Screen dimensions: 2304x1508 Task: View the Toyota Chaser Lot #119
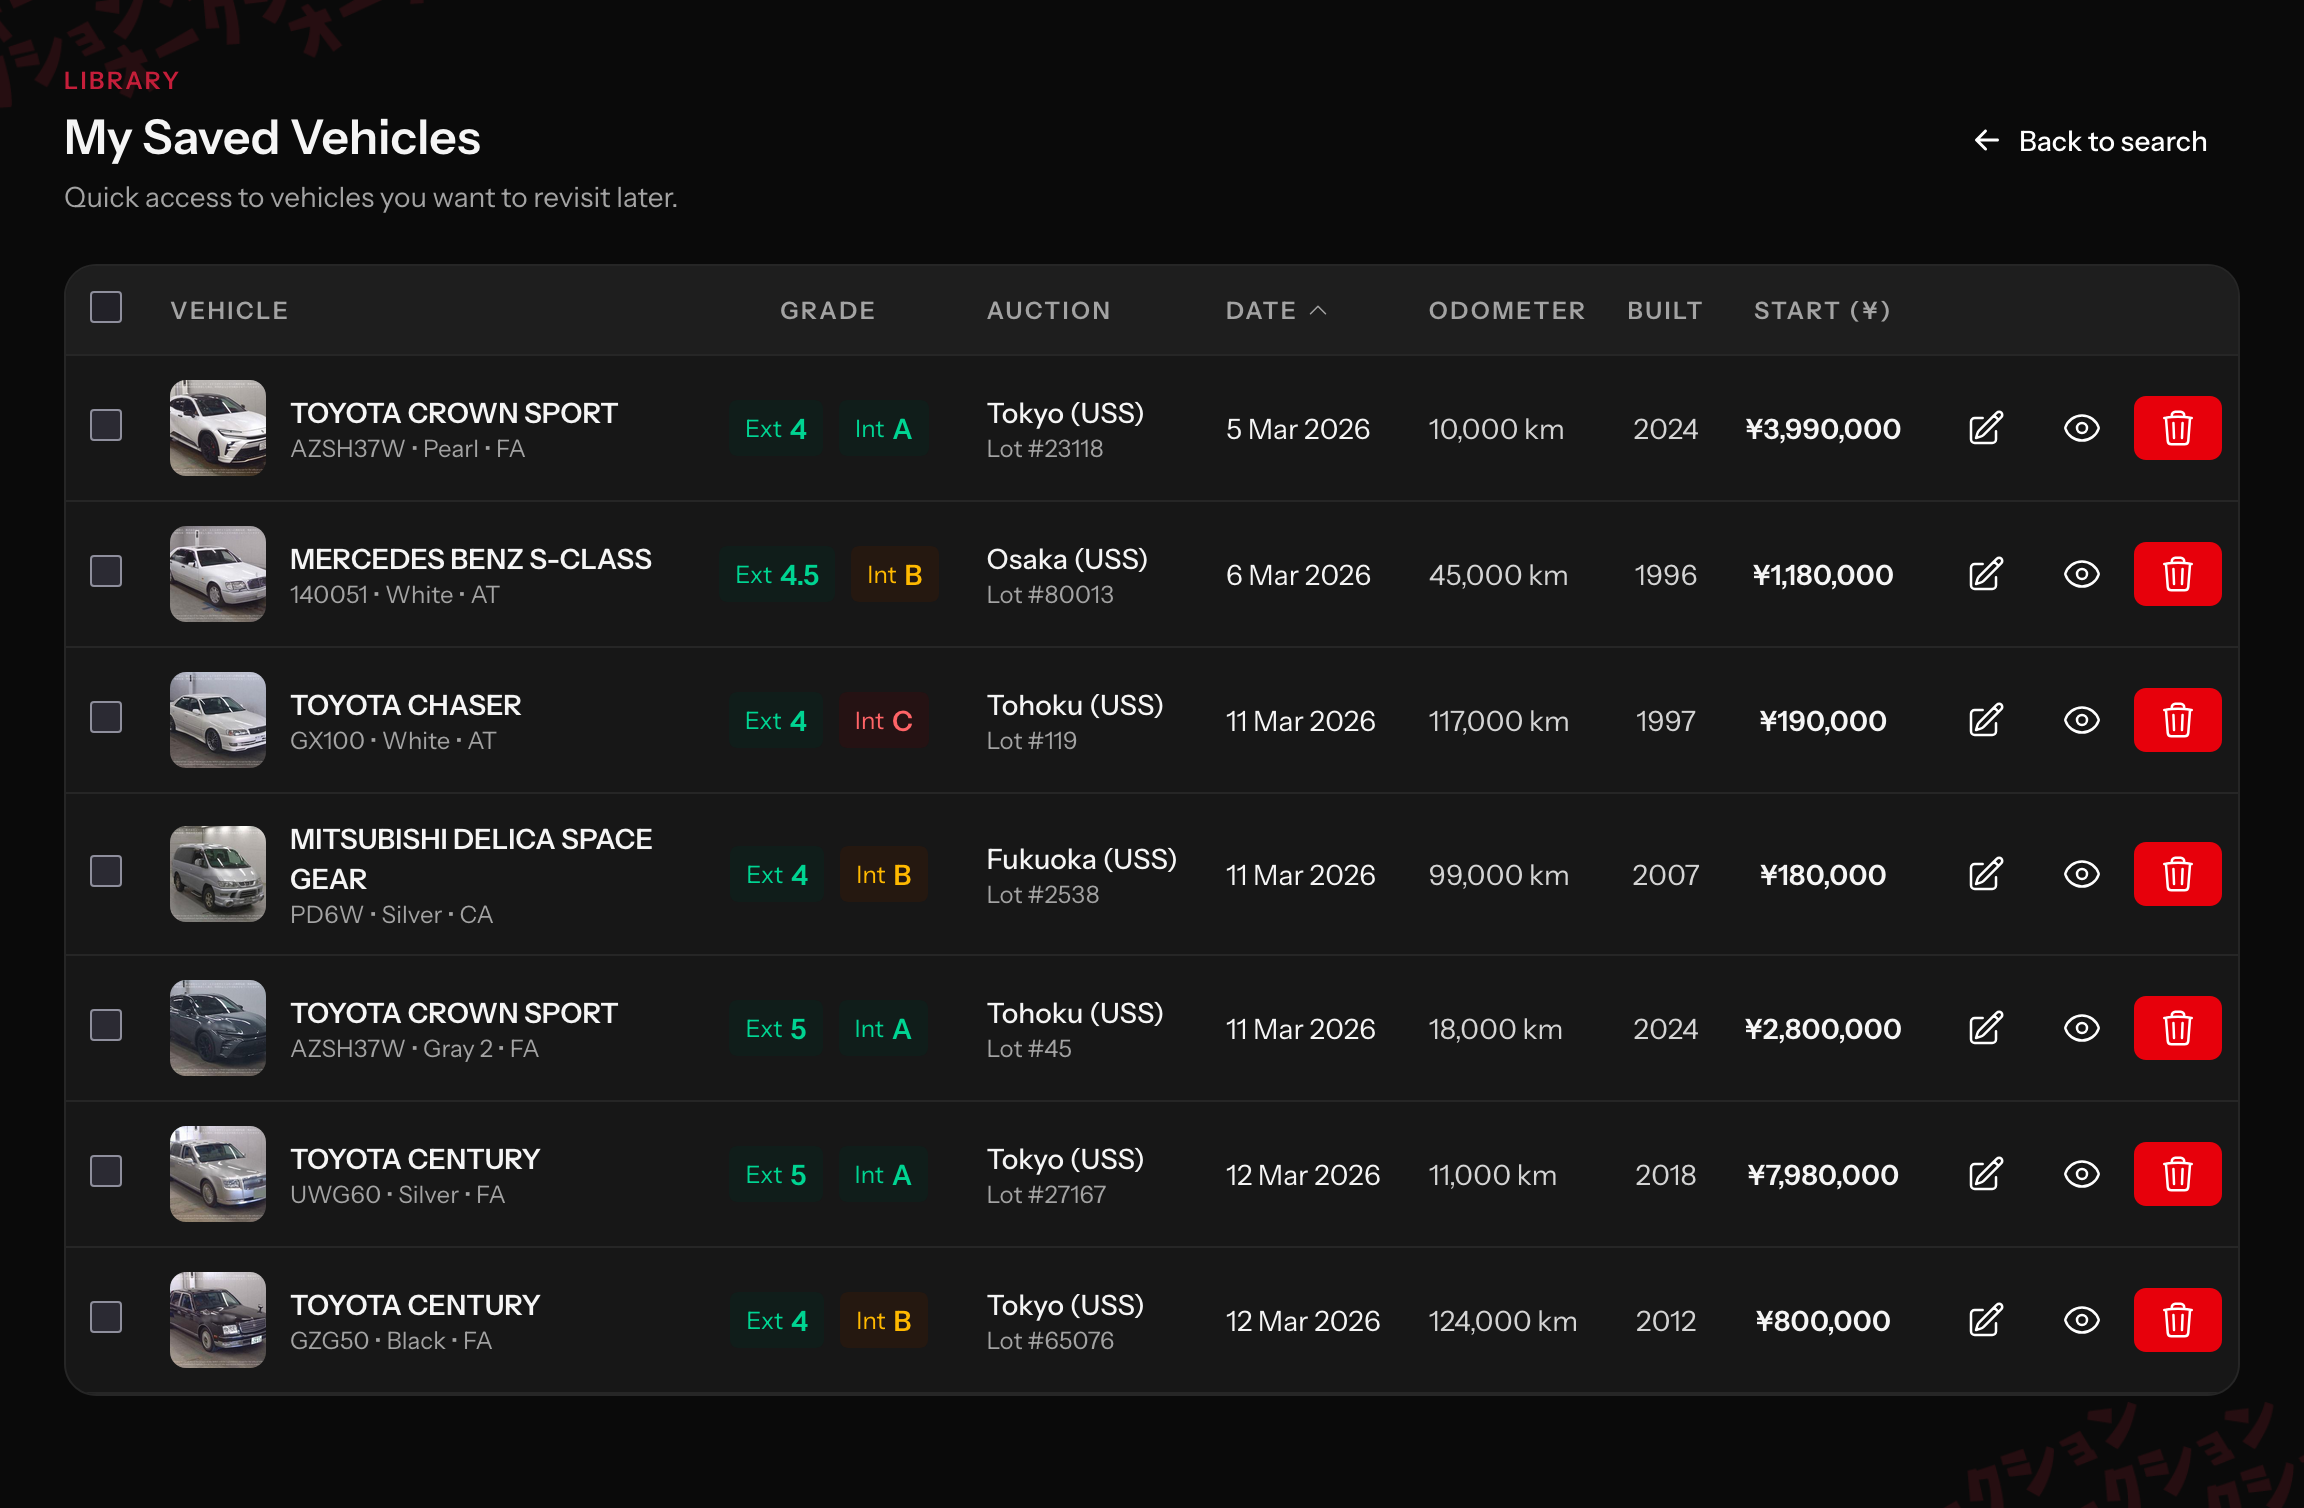pyautogui.click(x=2081, y=720)
